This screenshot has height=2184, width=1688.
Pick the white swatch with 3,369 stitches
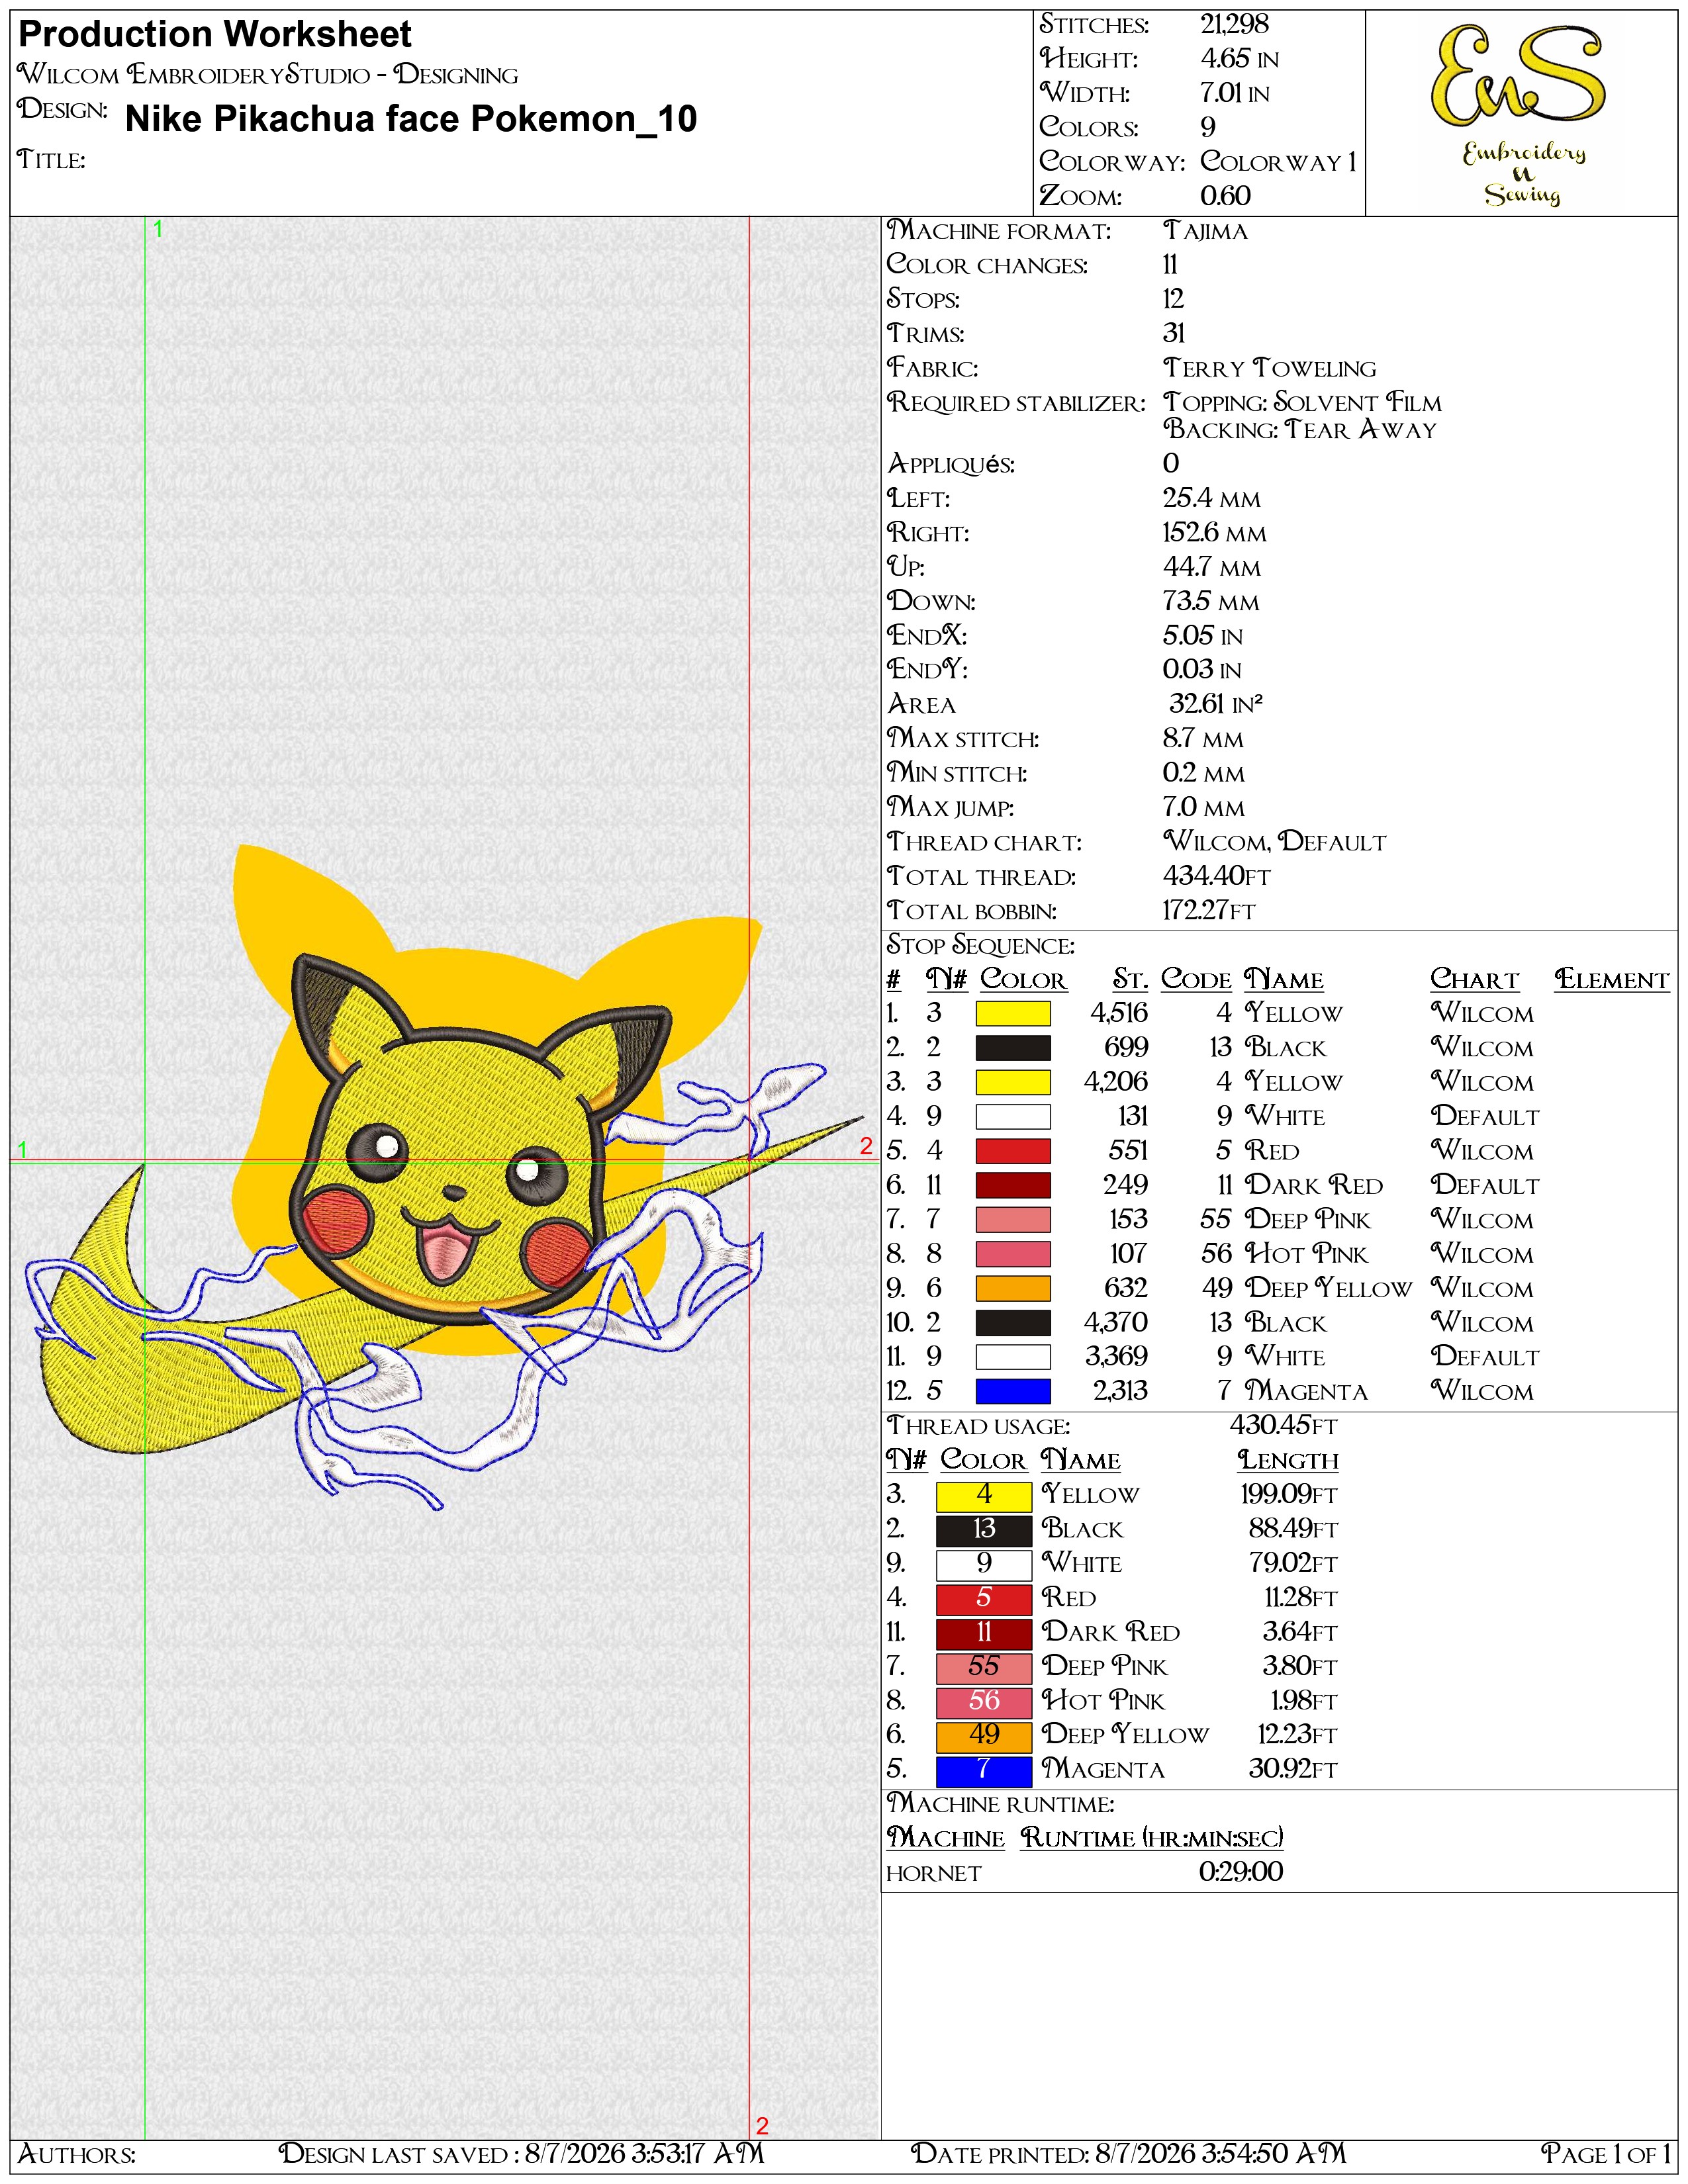pos(1013,1357)
